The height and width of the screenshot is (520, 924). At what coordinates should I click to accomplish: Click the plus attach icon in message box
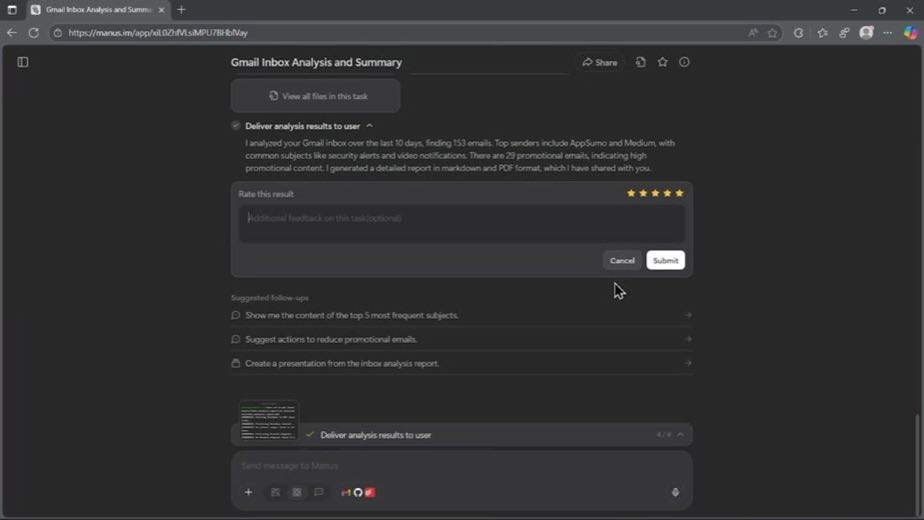pyautogui.click(x=248, y=492)
